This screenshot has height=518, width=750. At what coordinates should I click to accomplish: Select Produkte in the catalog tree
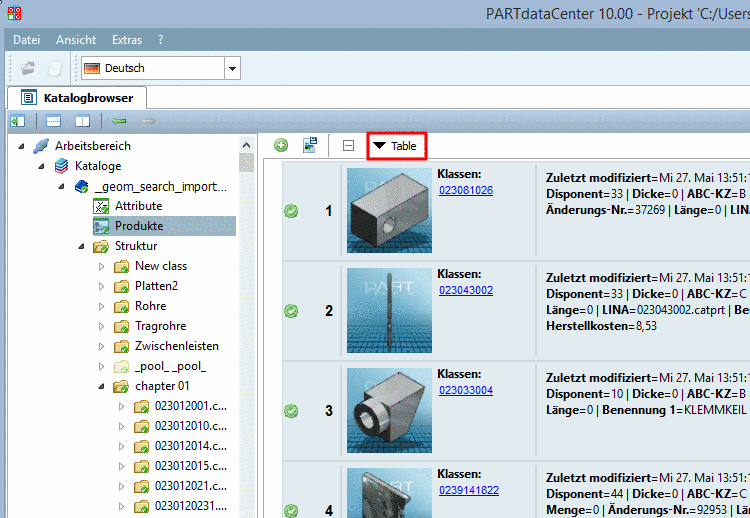tap(139, 226)
